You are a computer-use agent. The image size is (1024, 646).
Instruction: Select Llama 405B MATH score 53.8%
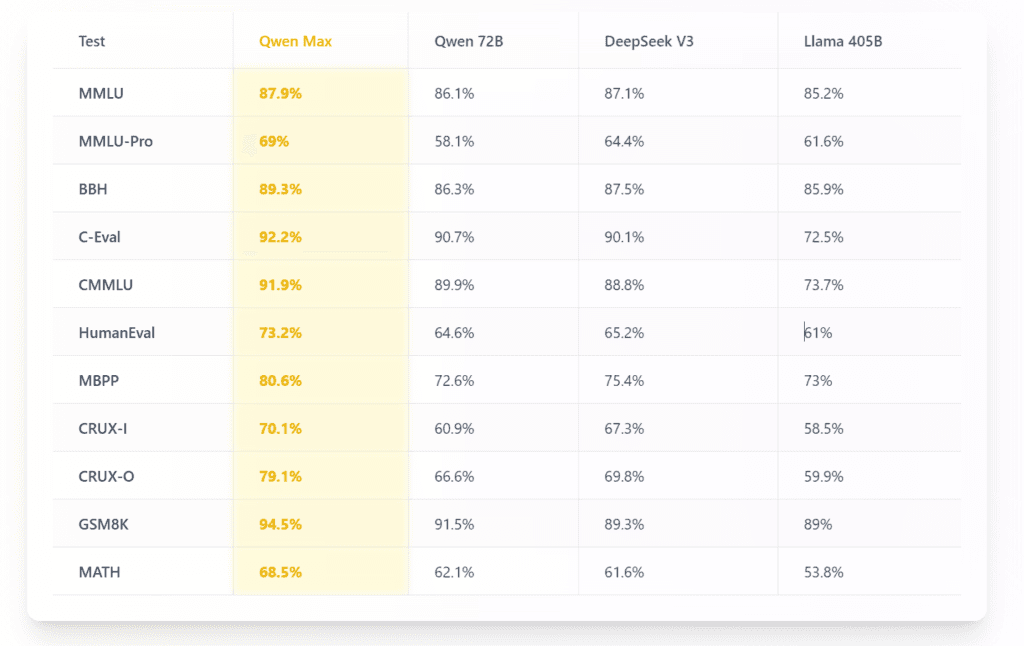tap(823, 572)
